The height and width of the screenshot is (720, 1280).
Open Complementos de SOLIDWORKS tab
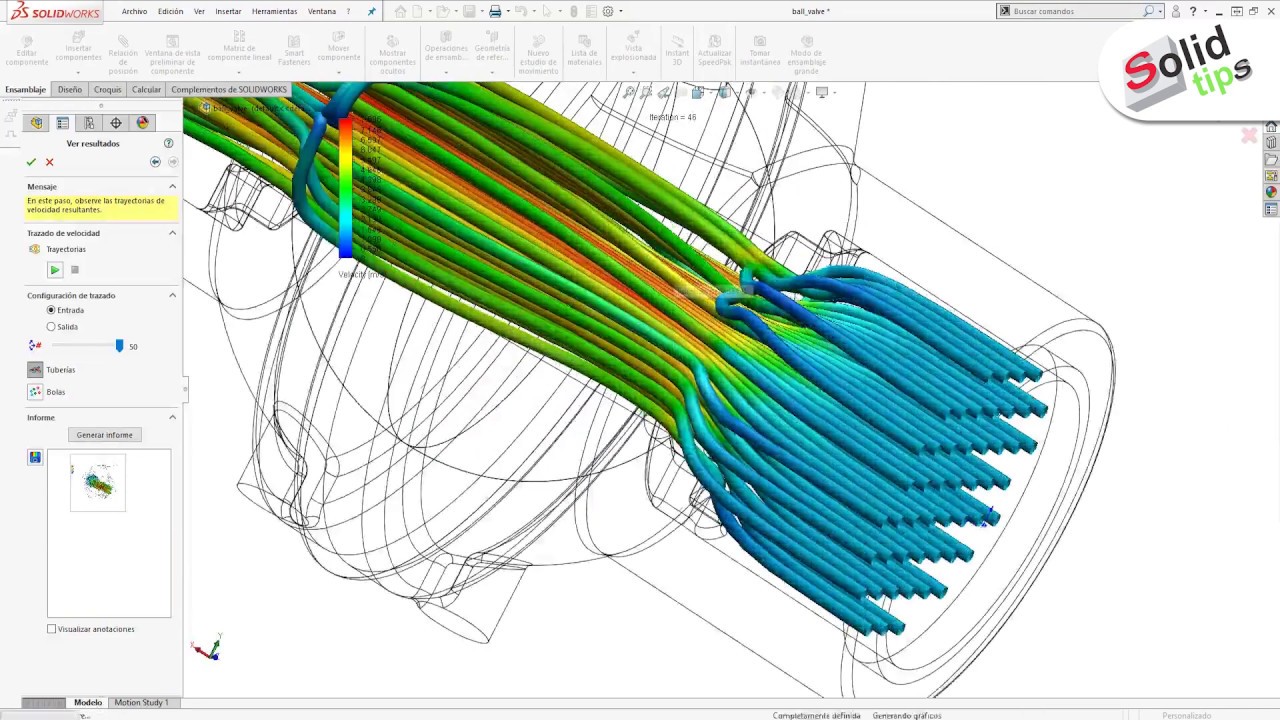point(229,89)
